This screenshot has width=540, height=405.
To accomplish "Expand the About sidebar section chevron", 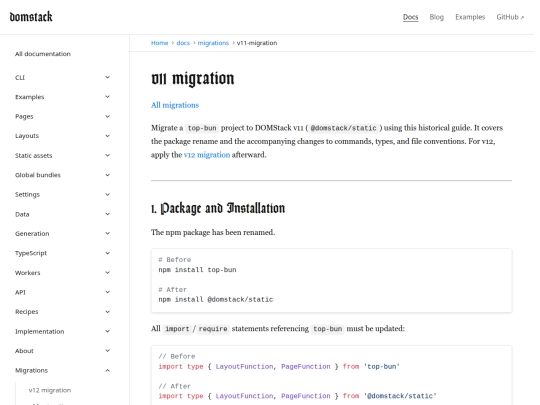I will [107, 351].
